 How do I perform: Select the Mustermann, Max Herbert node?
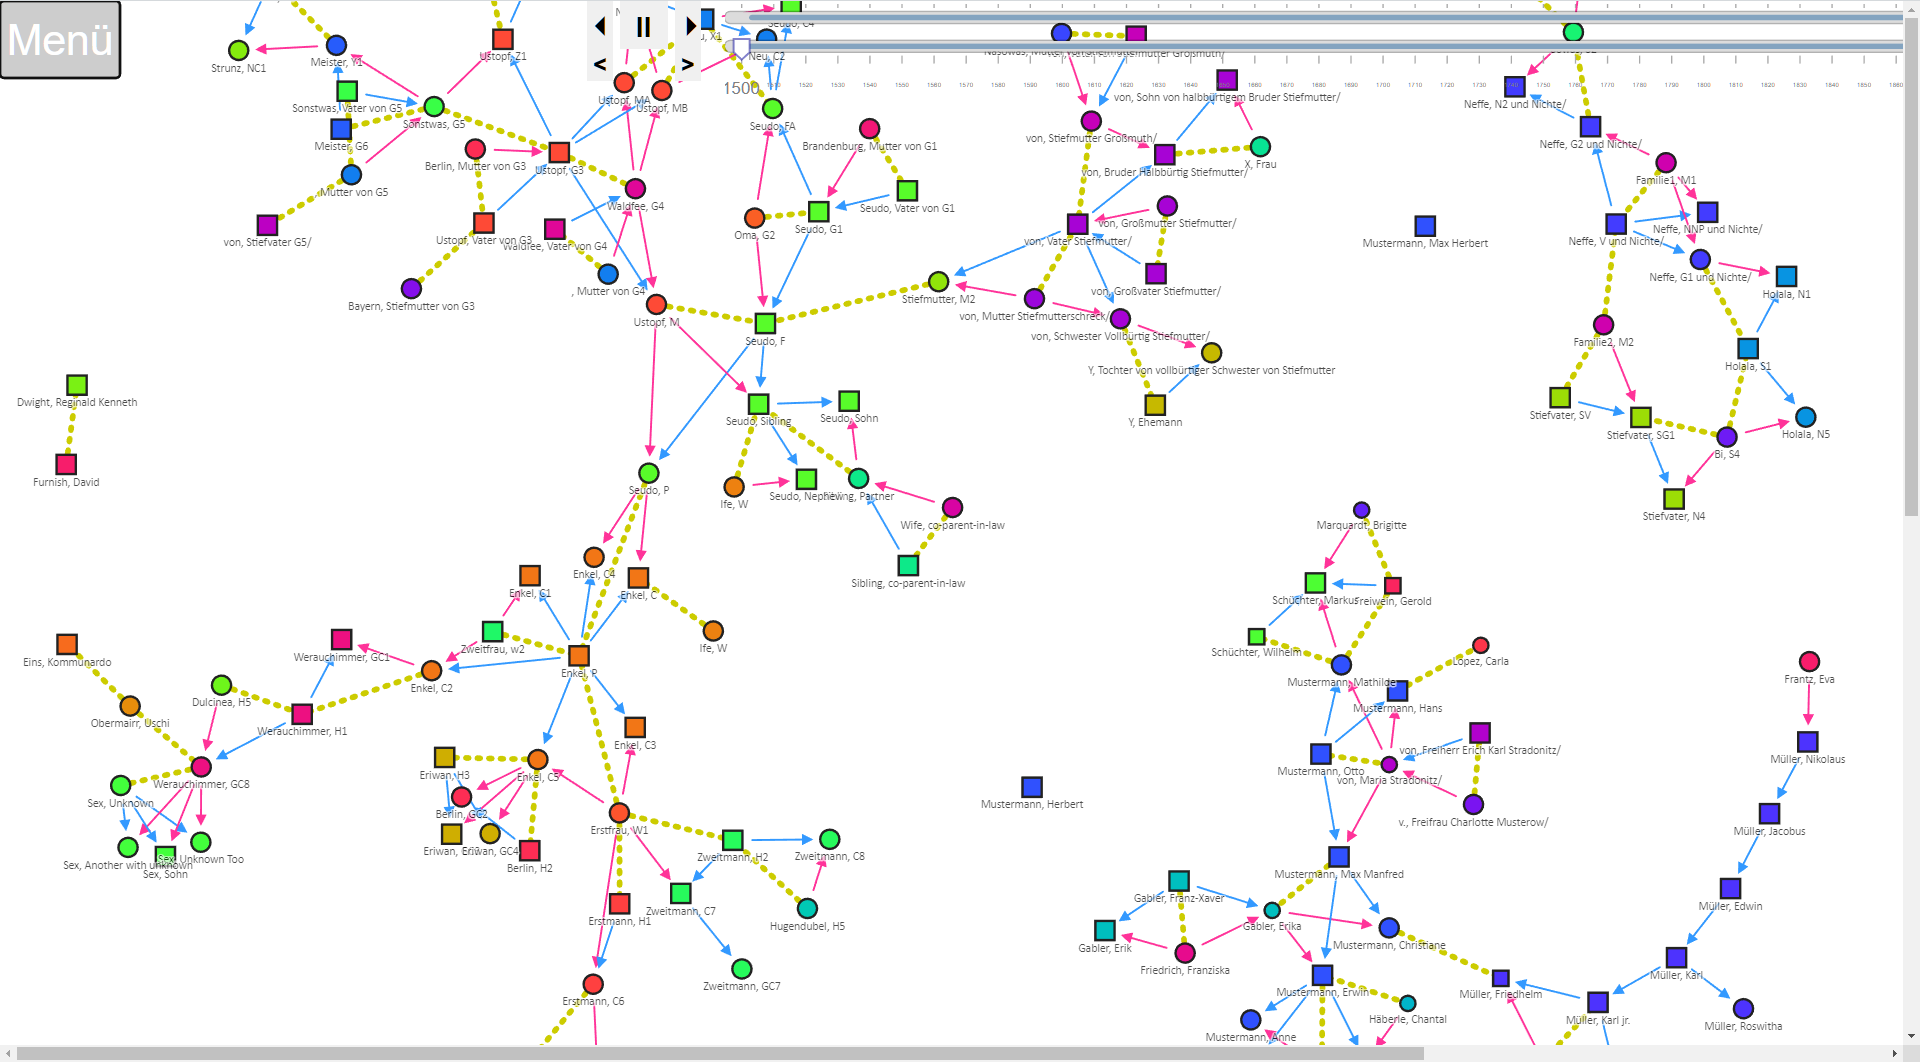click(x=1425, y=226)
